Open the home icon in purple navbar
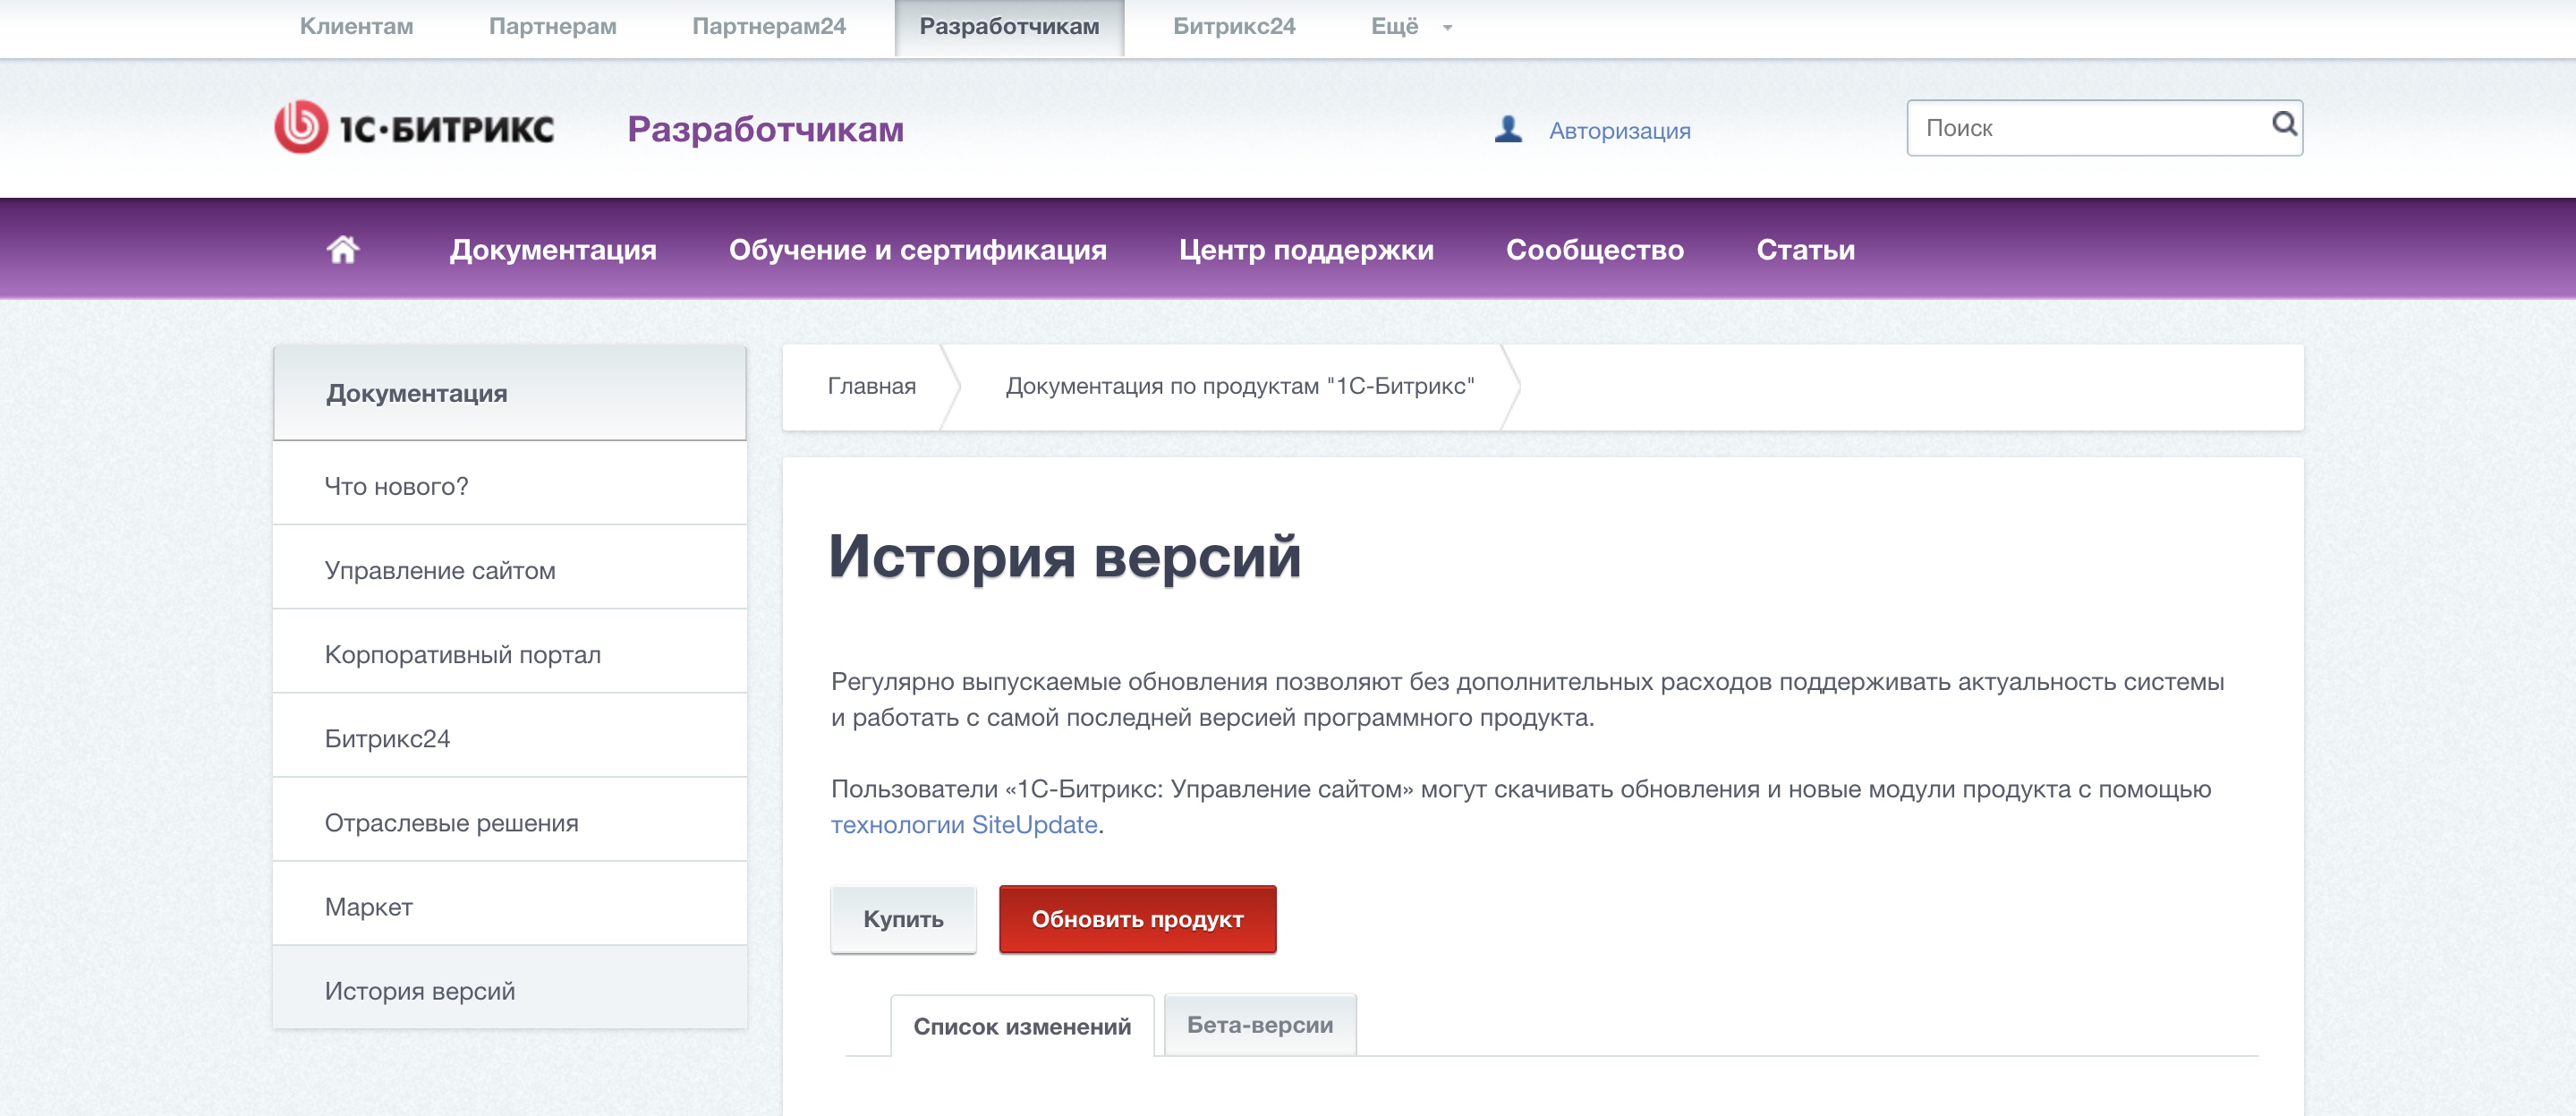Image resolution: width=2576 pixels, height=1116 pixels. 343,249
